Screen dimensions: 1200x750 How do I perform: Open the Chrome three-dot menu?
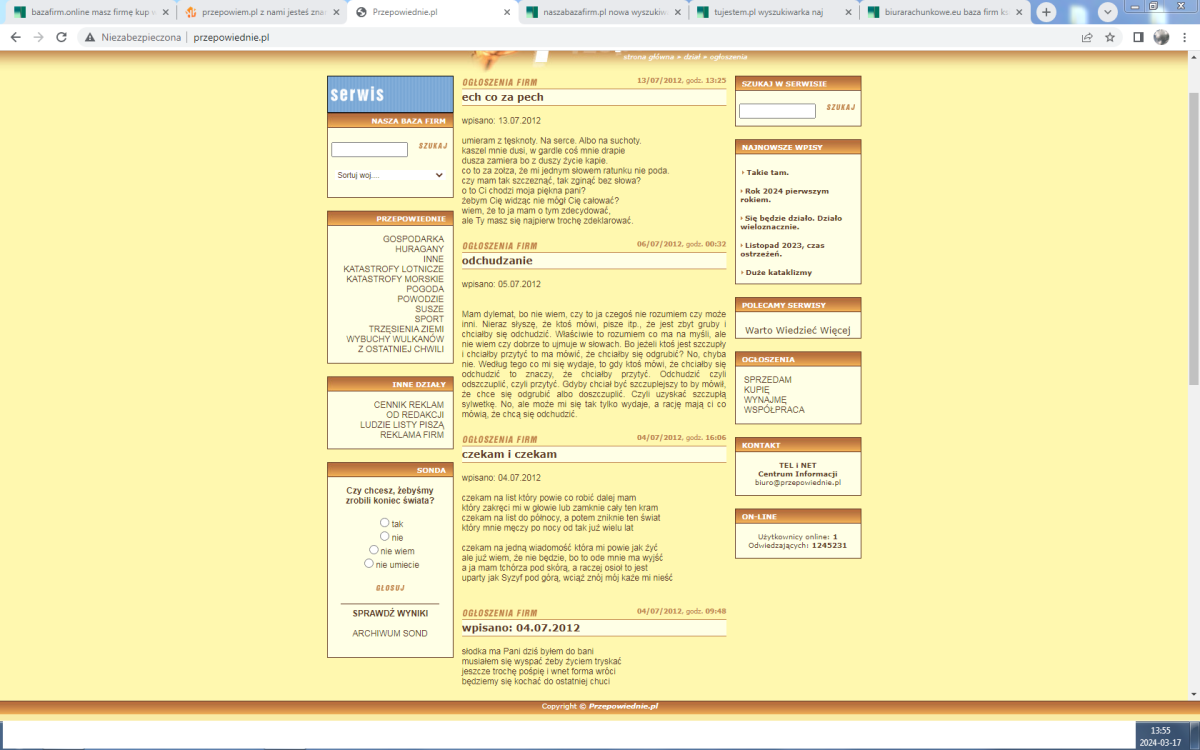(1185, 37)
